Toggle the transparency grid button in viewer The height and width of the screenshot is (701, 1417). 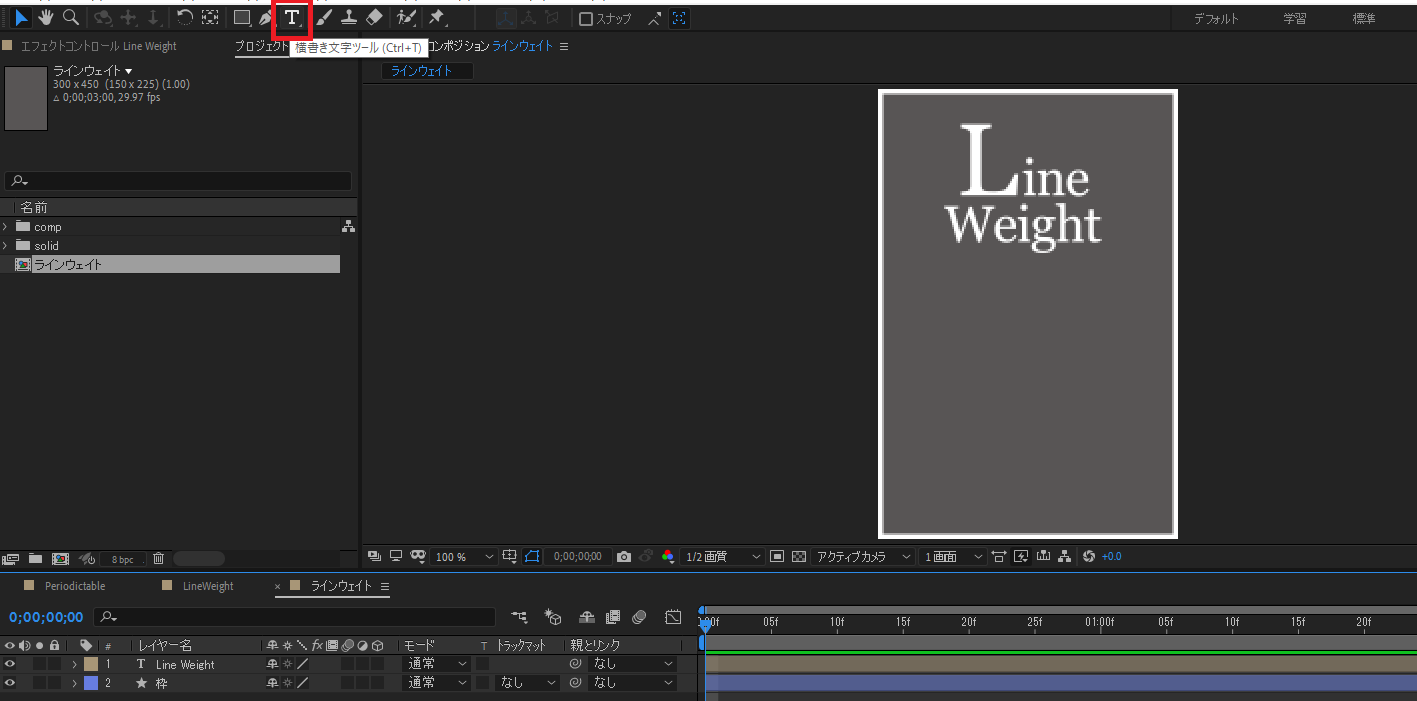[x=799, y=556]
